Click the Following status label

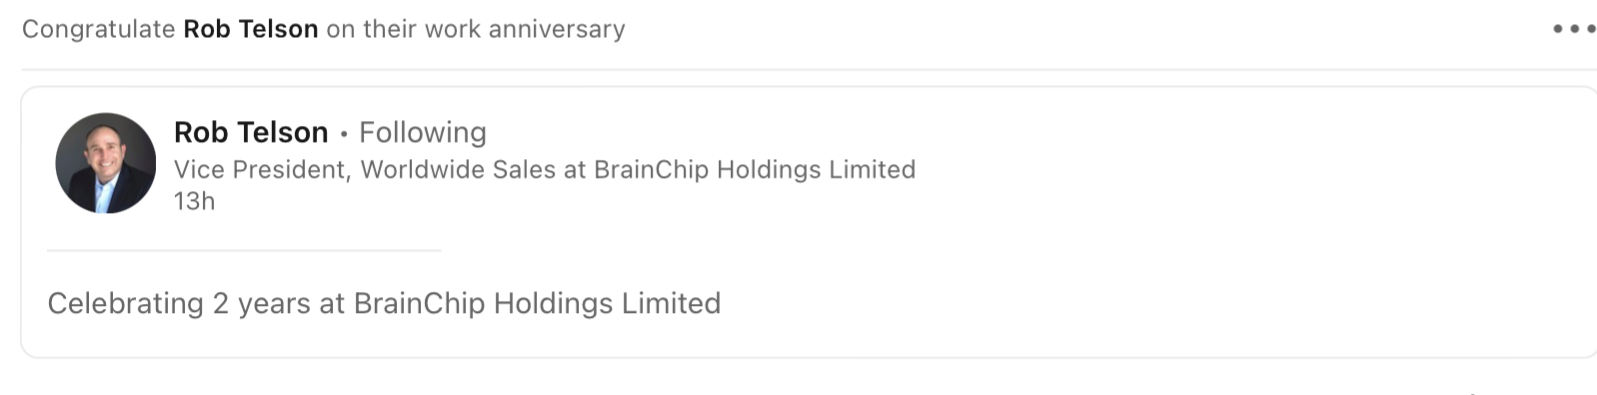click(x=423, y=132)
